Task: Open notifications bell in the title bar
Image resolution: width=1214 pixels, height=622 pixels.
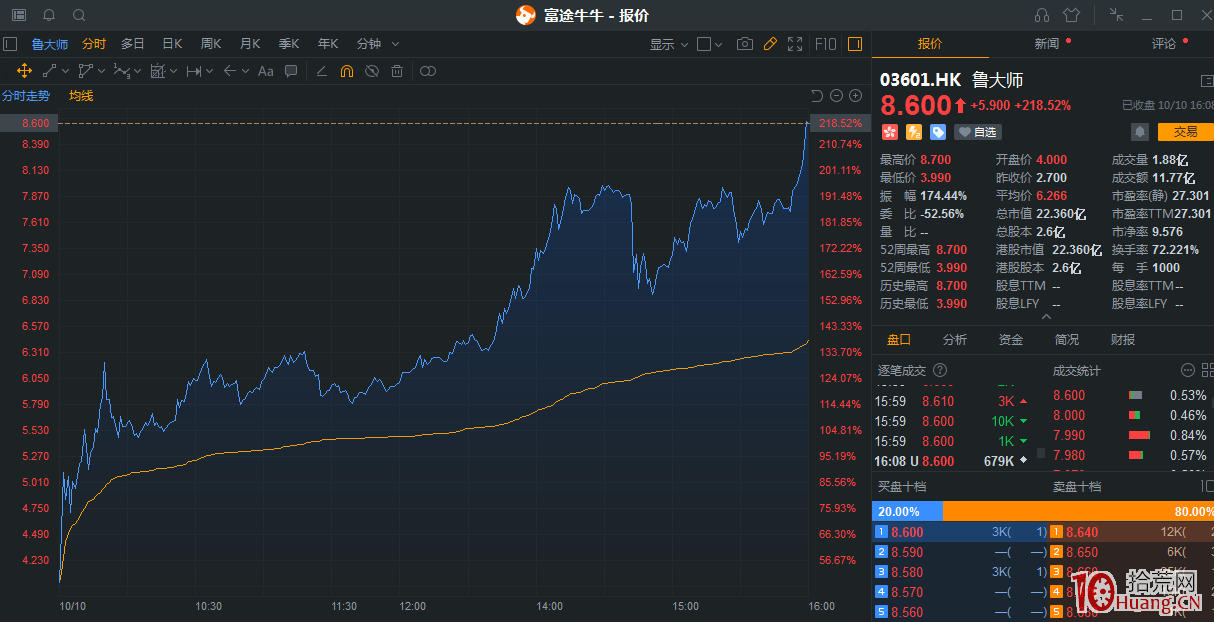Action: click(x=49, y=15)
